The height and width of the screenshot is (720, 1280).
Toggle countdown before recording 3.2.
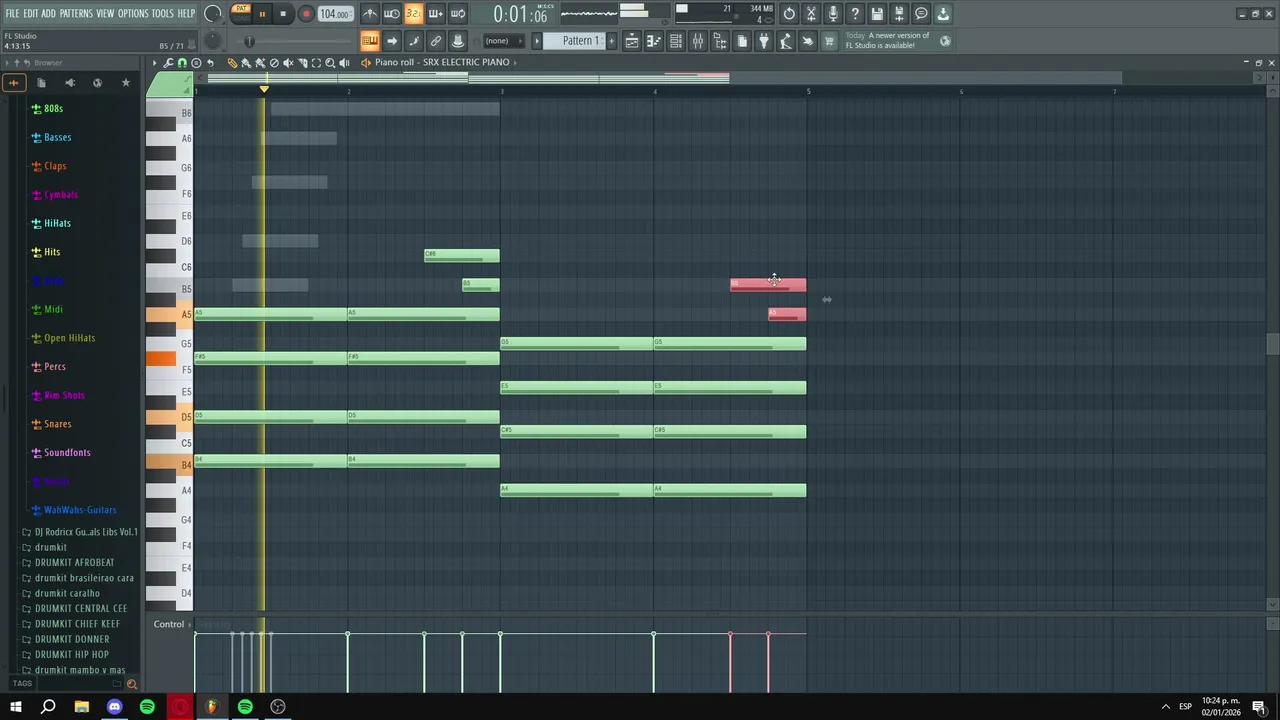tap(413, 14)
